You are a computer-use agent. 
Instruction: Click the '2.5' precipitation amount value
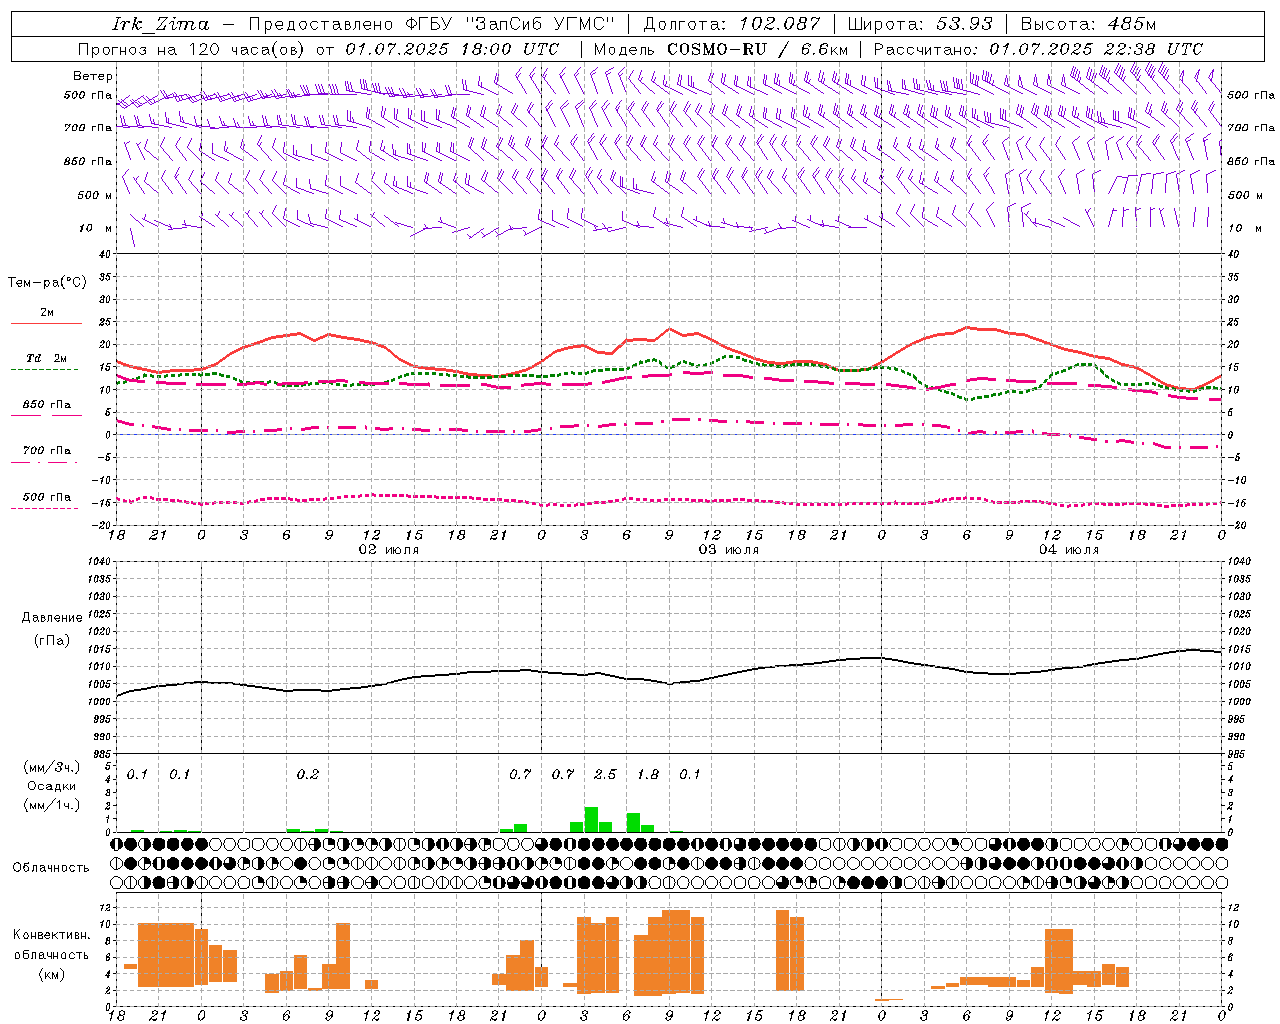605,775
